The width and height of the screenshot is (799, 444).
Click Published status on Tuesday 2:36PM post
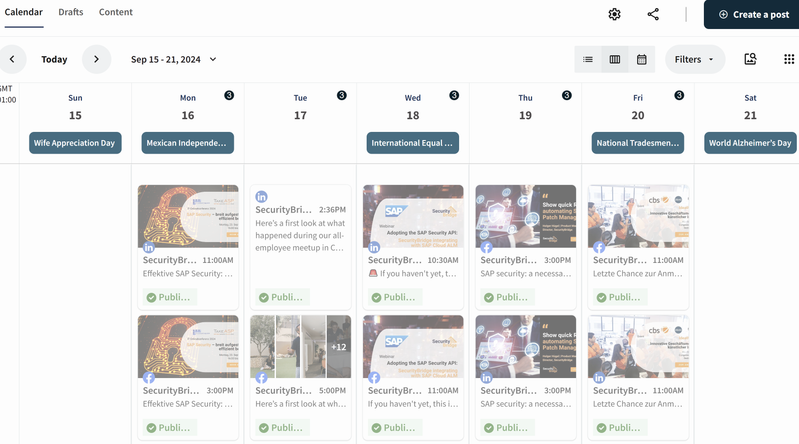tap(282, 297)
